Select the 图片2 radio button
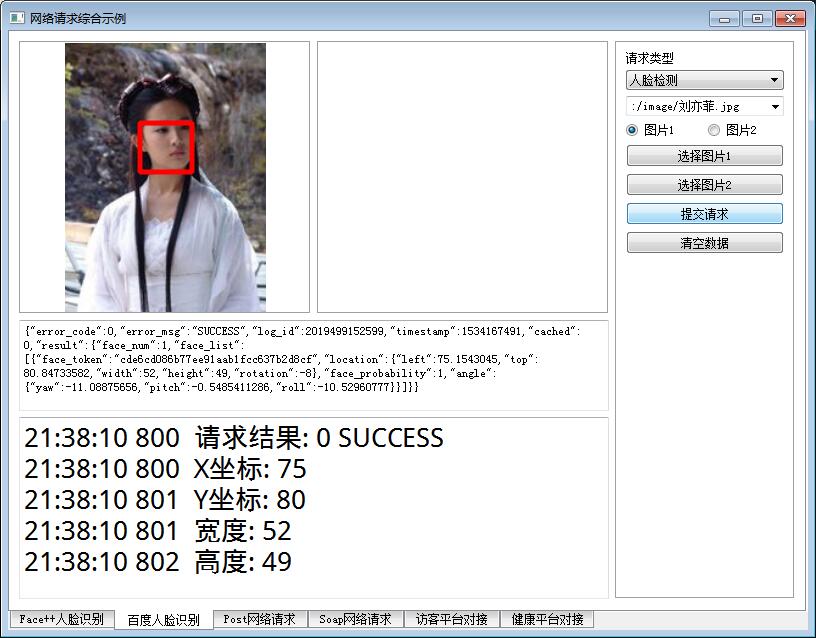816x638 pixels. tap(733, 130)
